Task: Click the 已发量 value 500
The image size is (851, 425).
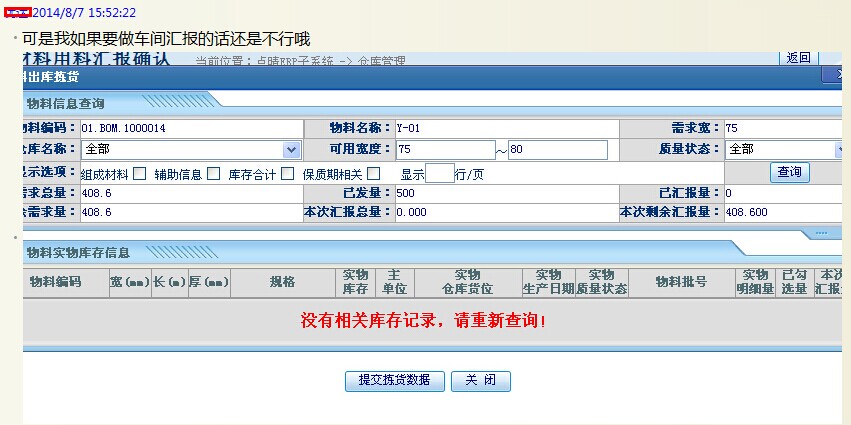Action: coord(405,193)
